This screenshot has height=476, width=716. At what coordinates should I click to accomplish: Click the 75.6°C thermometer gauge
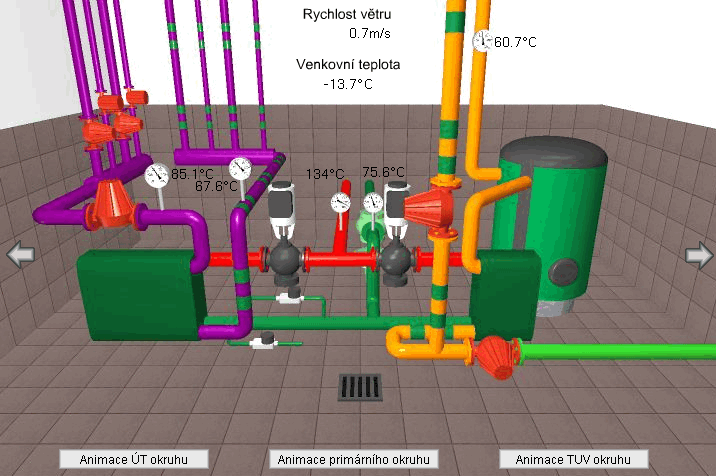[373, 203]
